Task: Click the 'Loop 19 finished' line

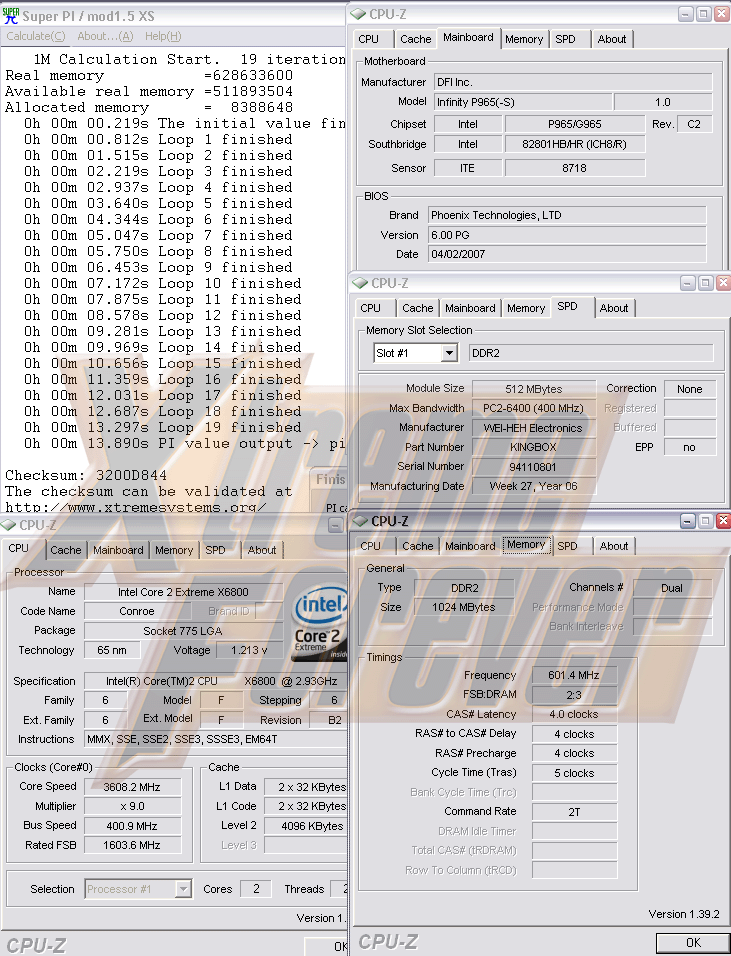Action: tap(163, 427)
